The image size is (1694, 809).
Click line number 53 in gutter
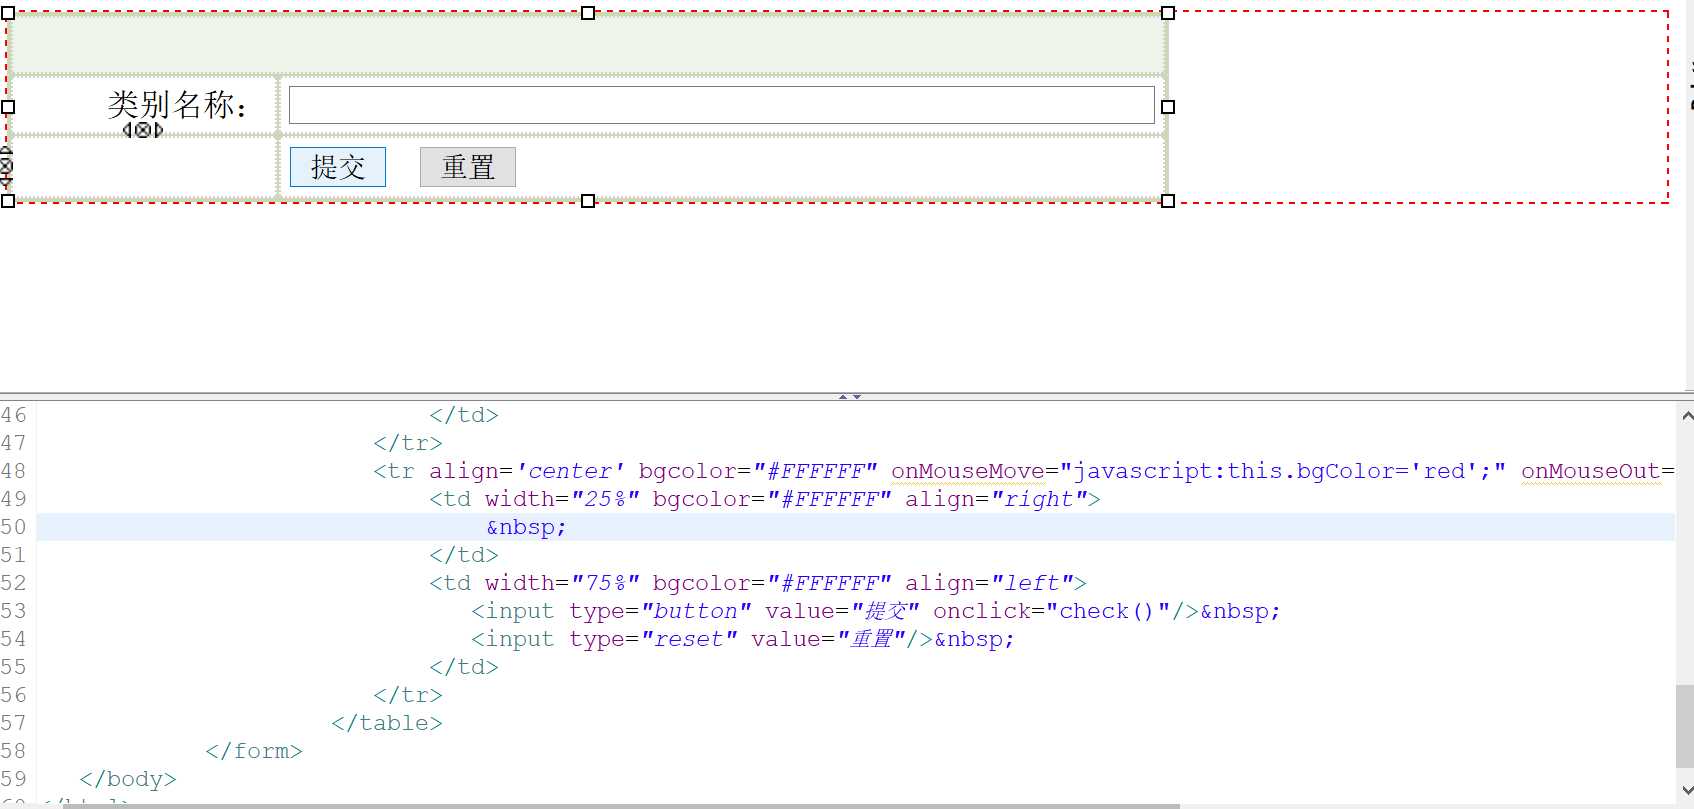pos(14,611)
